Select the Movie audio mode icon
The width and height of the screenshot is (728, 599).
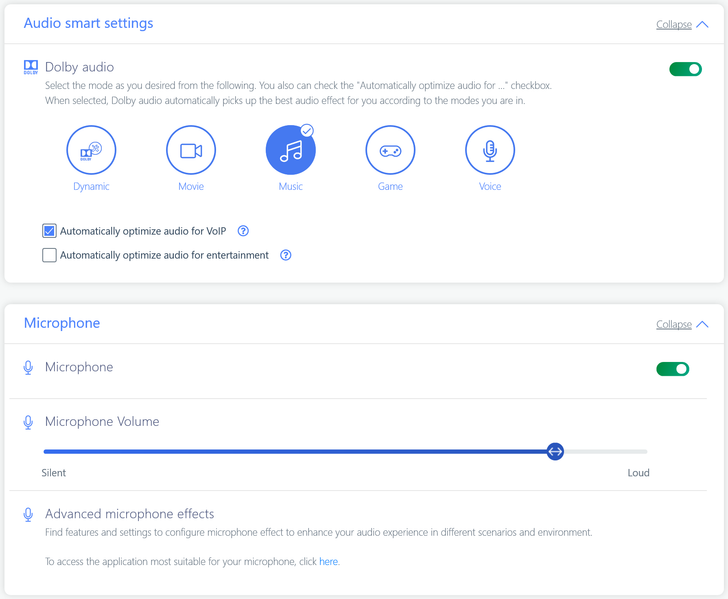pos(191,150)
